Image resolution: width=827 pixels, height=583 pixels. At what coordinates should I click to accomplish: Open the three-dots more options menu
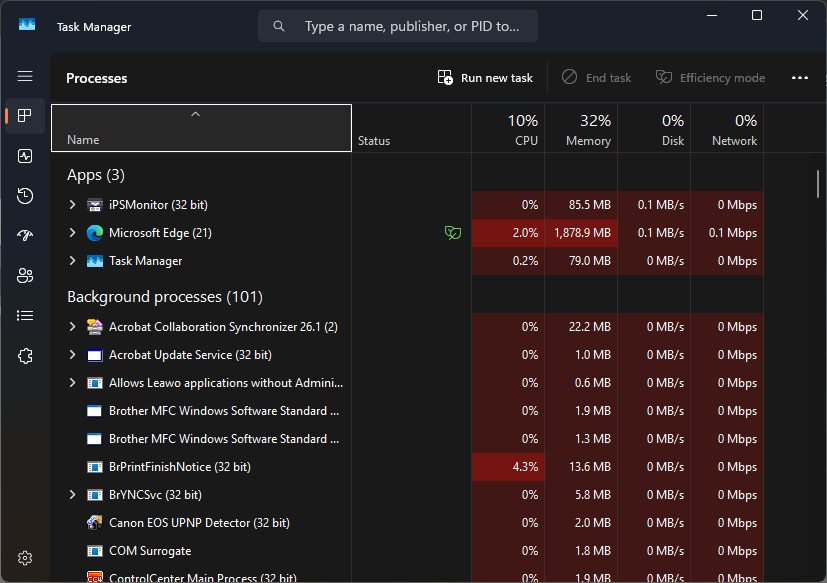click(x=800, y=78)
